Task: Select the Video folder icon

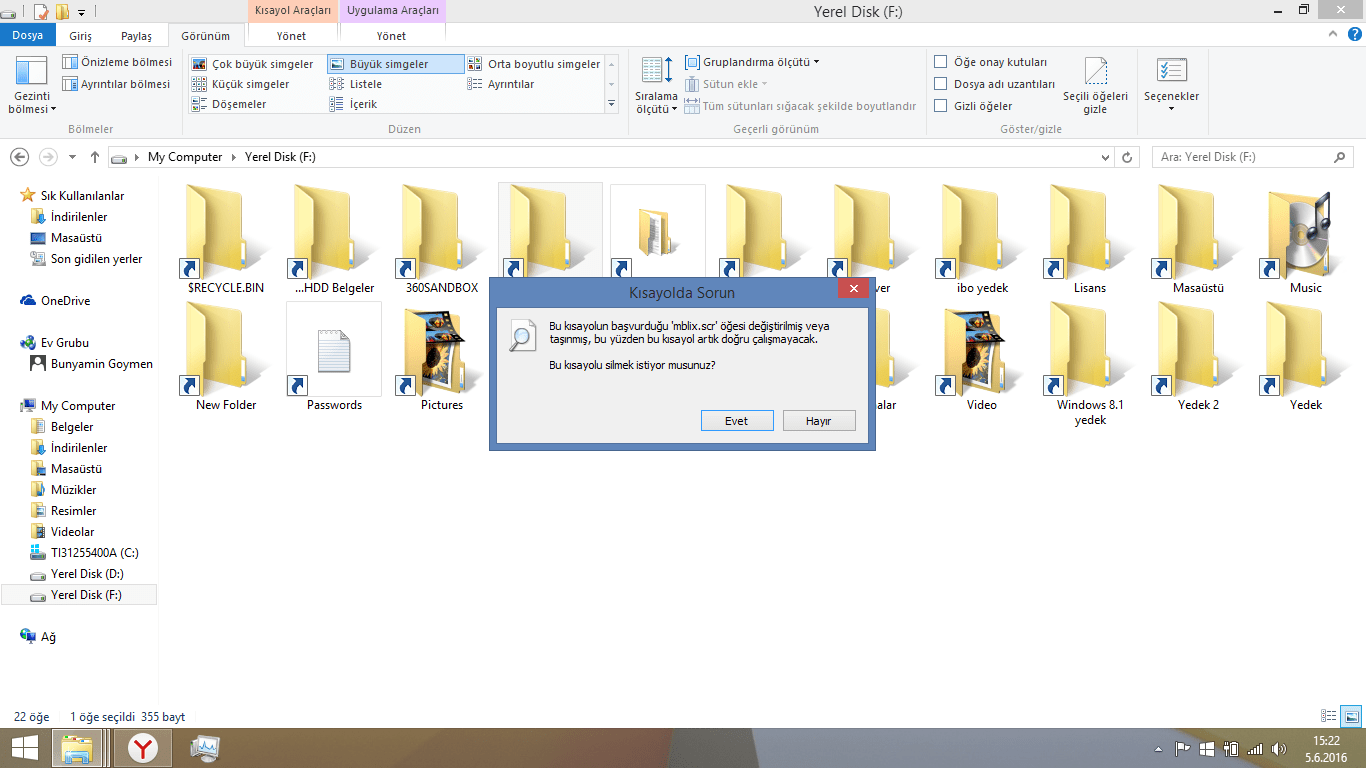Action: [982, 357]
